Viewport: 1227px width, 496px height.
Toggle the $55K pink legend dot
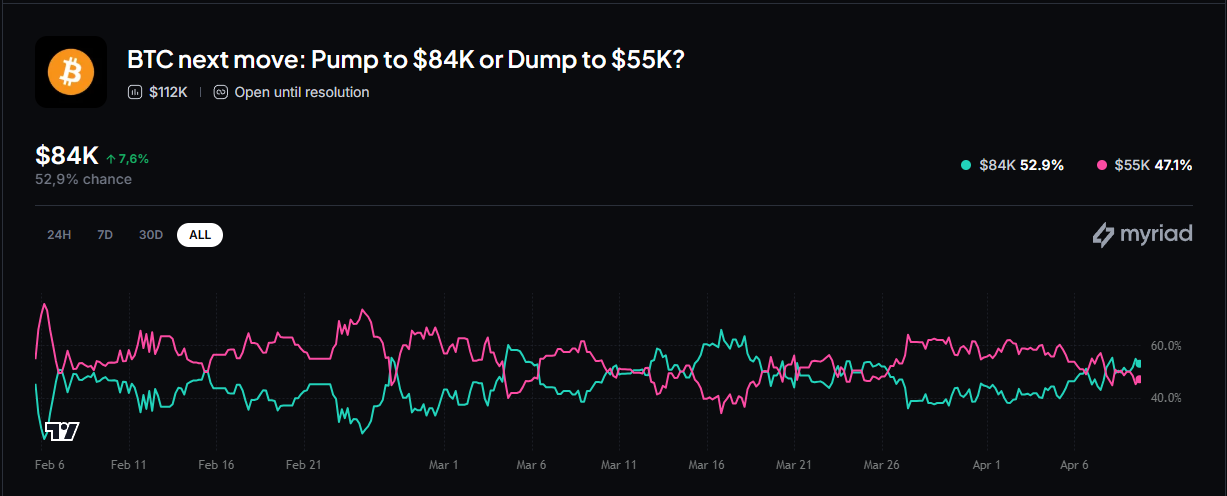point(1102,165)
